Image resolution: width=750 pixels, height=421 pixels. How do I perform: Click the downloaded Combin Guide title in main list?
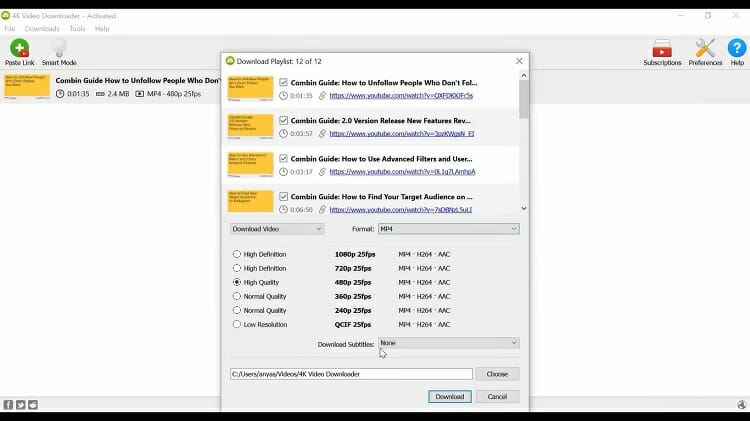point(138,80)
